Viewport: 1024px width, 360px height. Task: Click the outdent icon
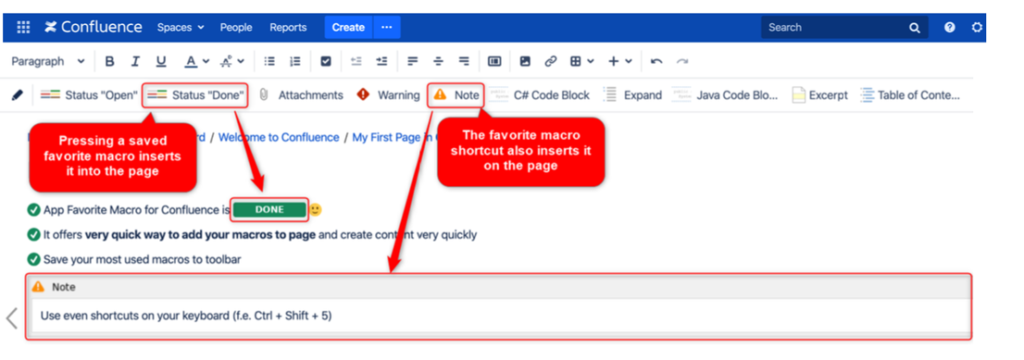[356, 61]
